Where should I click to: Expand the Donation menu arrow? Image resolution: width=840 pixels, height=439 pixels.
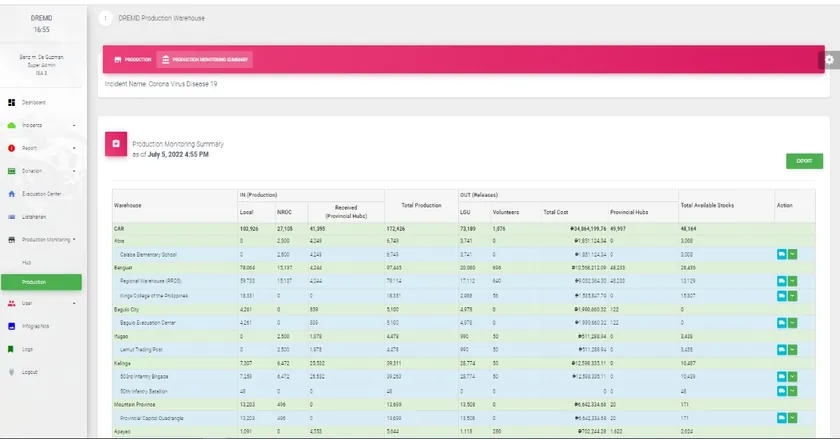pos(74,171)
